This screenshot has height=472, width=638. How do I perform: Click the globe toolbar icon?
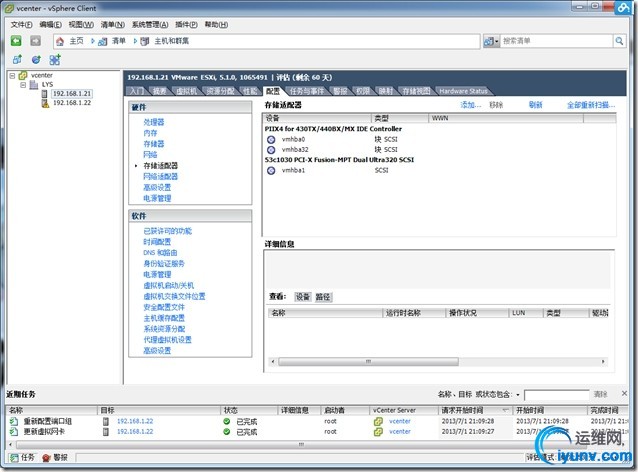[36, 60]
